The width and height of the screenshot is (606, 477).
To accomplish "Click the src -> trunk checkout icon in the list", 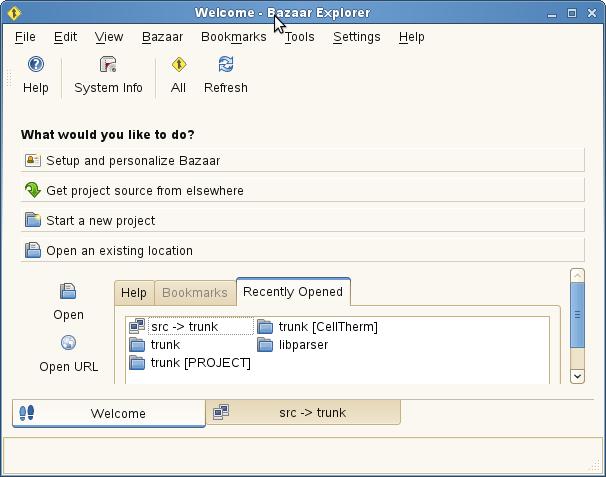I will coord(137,326).
